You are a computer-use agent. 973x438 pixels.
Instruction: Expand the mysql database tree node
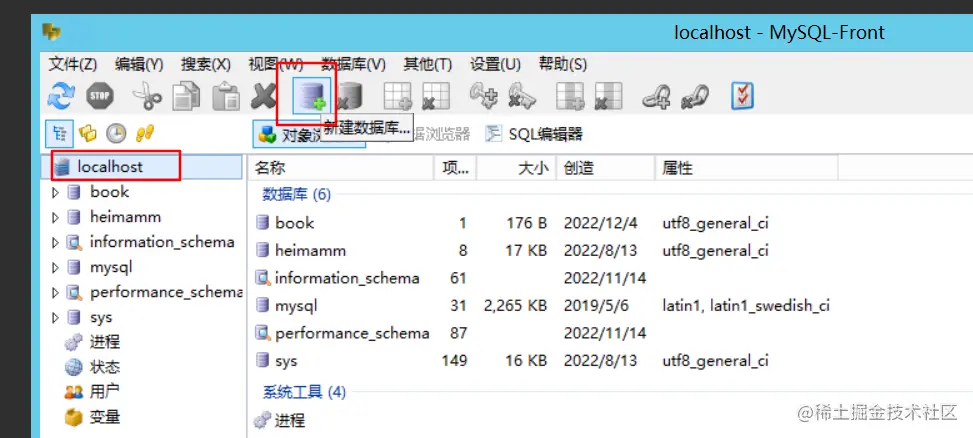55,268
